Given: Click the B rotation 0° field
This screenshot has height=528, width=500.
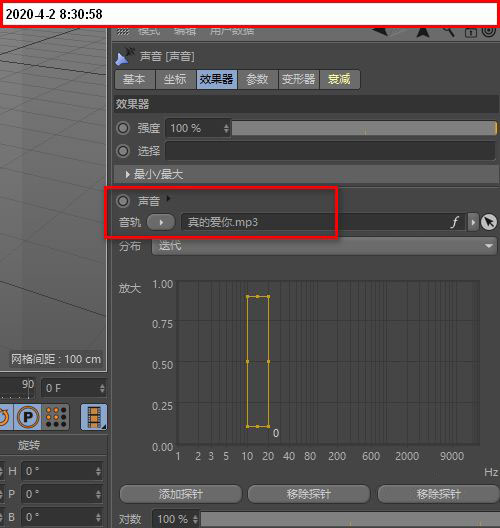Looking at the screenshot, I should point(62,517).
